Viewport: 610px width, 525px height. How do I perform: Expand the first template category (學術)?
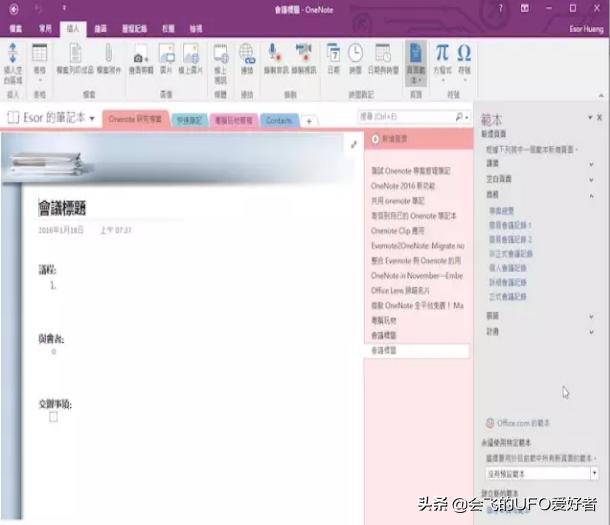[591, 164]
